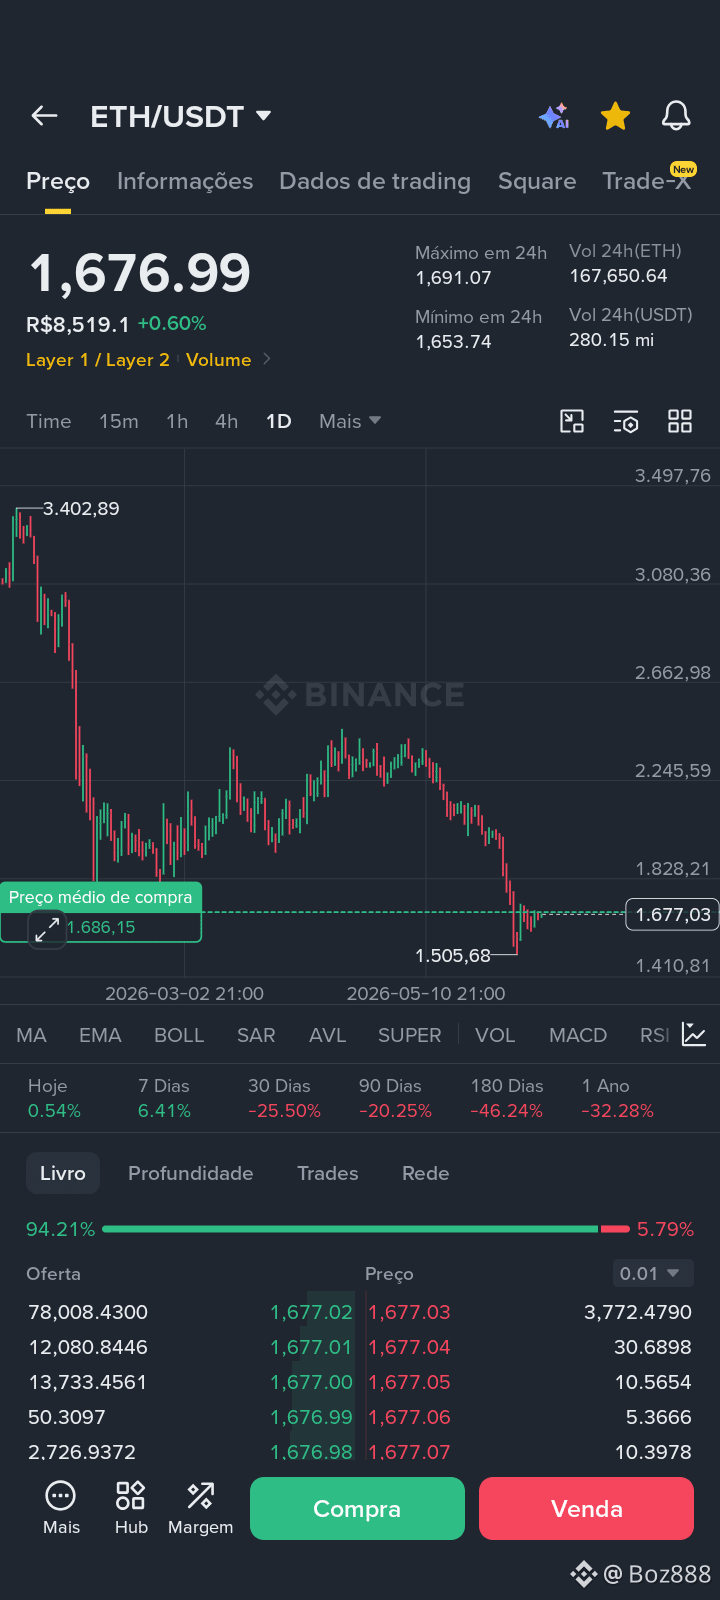Image resolution: width=720 pixels, height=1600 pixels.
Task: Select the Time chart interval
Action: (x=49, y=421)
